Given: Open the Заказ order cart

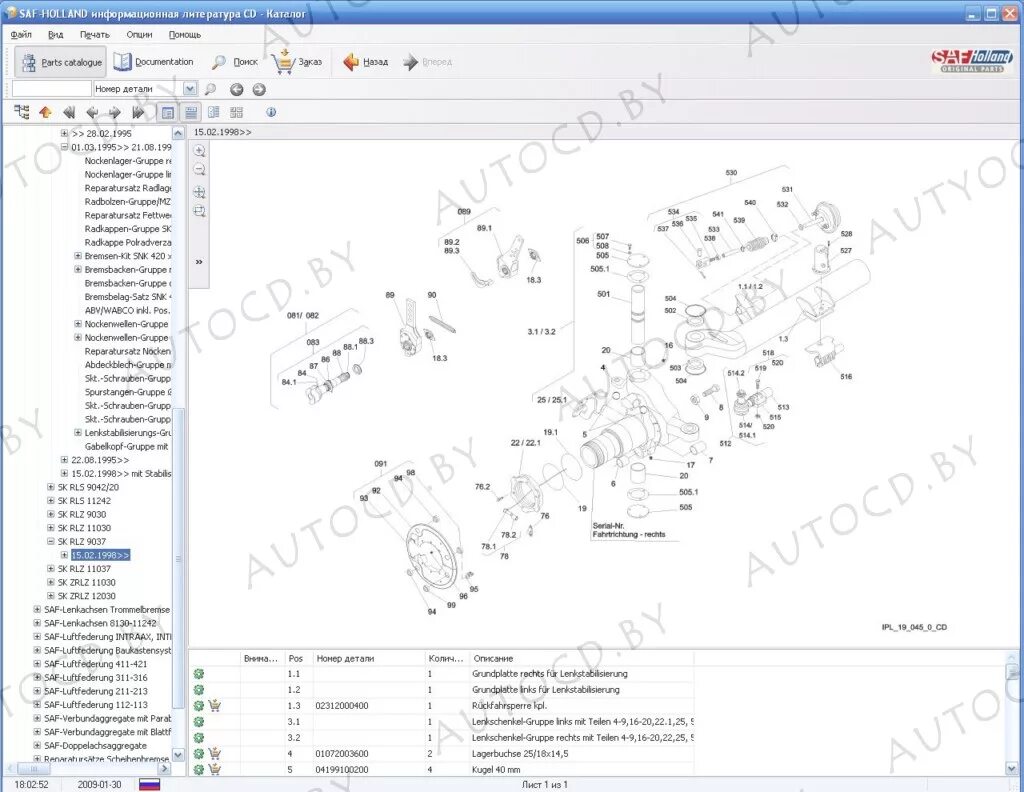Looking at the screenshot, I should tap(297, 62).
